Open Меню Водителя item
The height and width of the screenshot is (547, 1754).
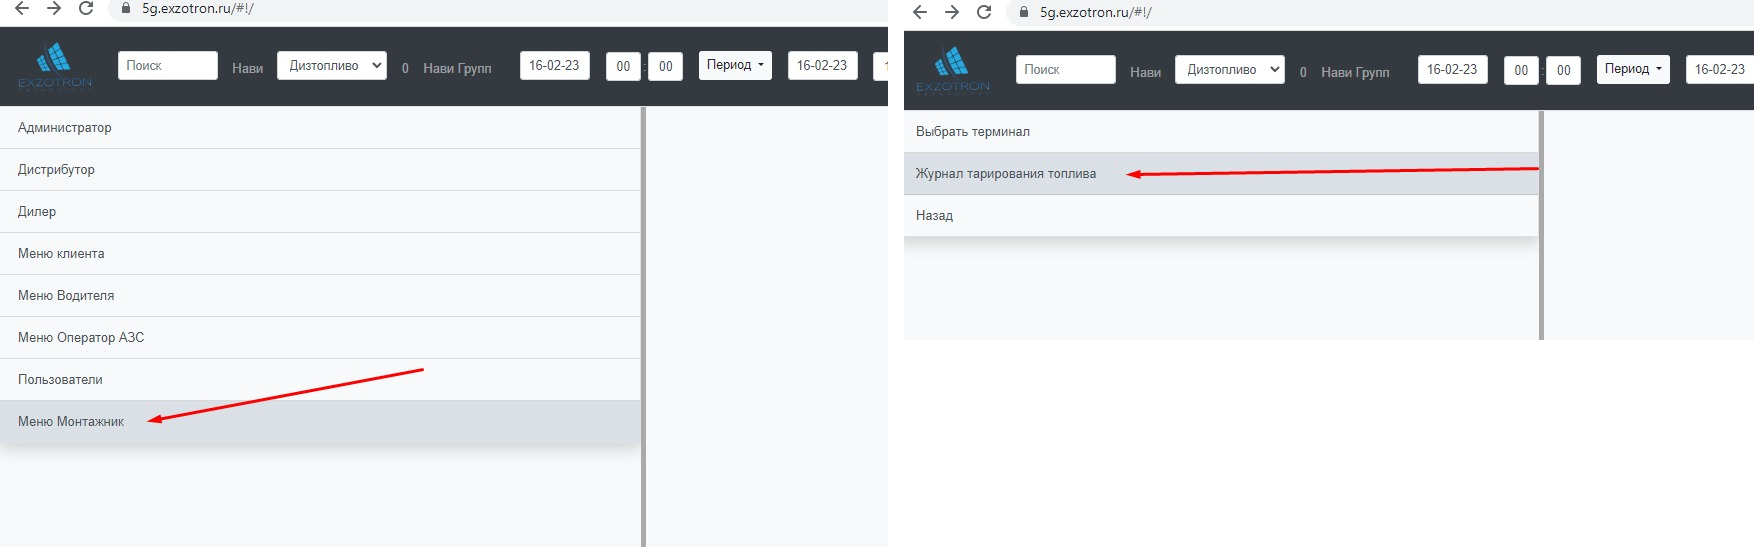(320, 296)
